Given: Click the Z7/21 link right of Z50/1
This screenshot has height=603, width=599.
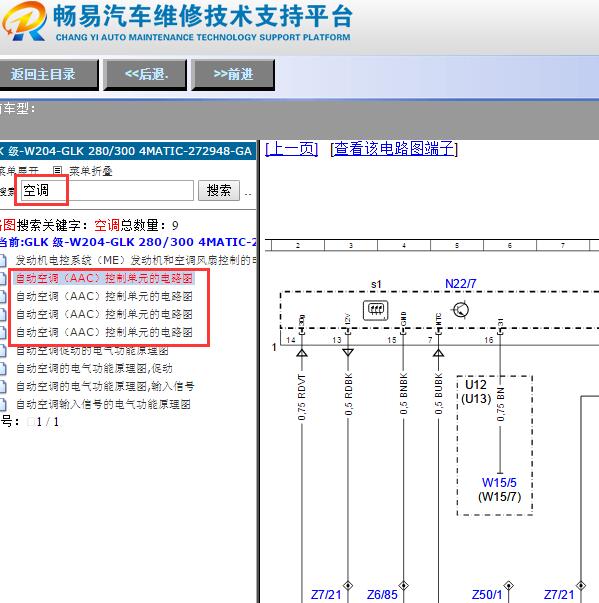Looking at the screenshot, I should tap(559, 595).
